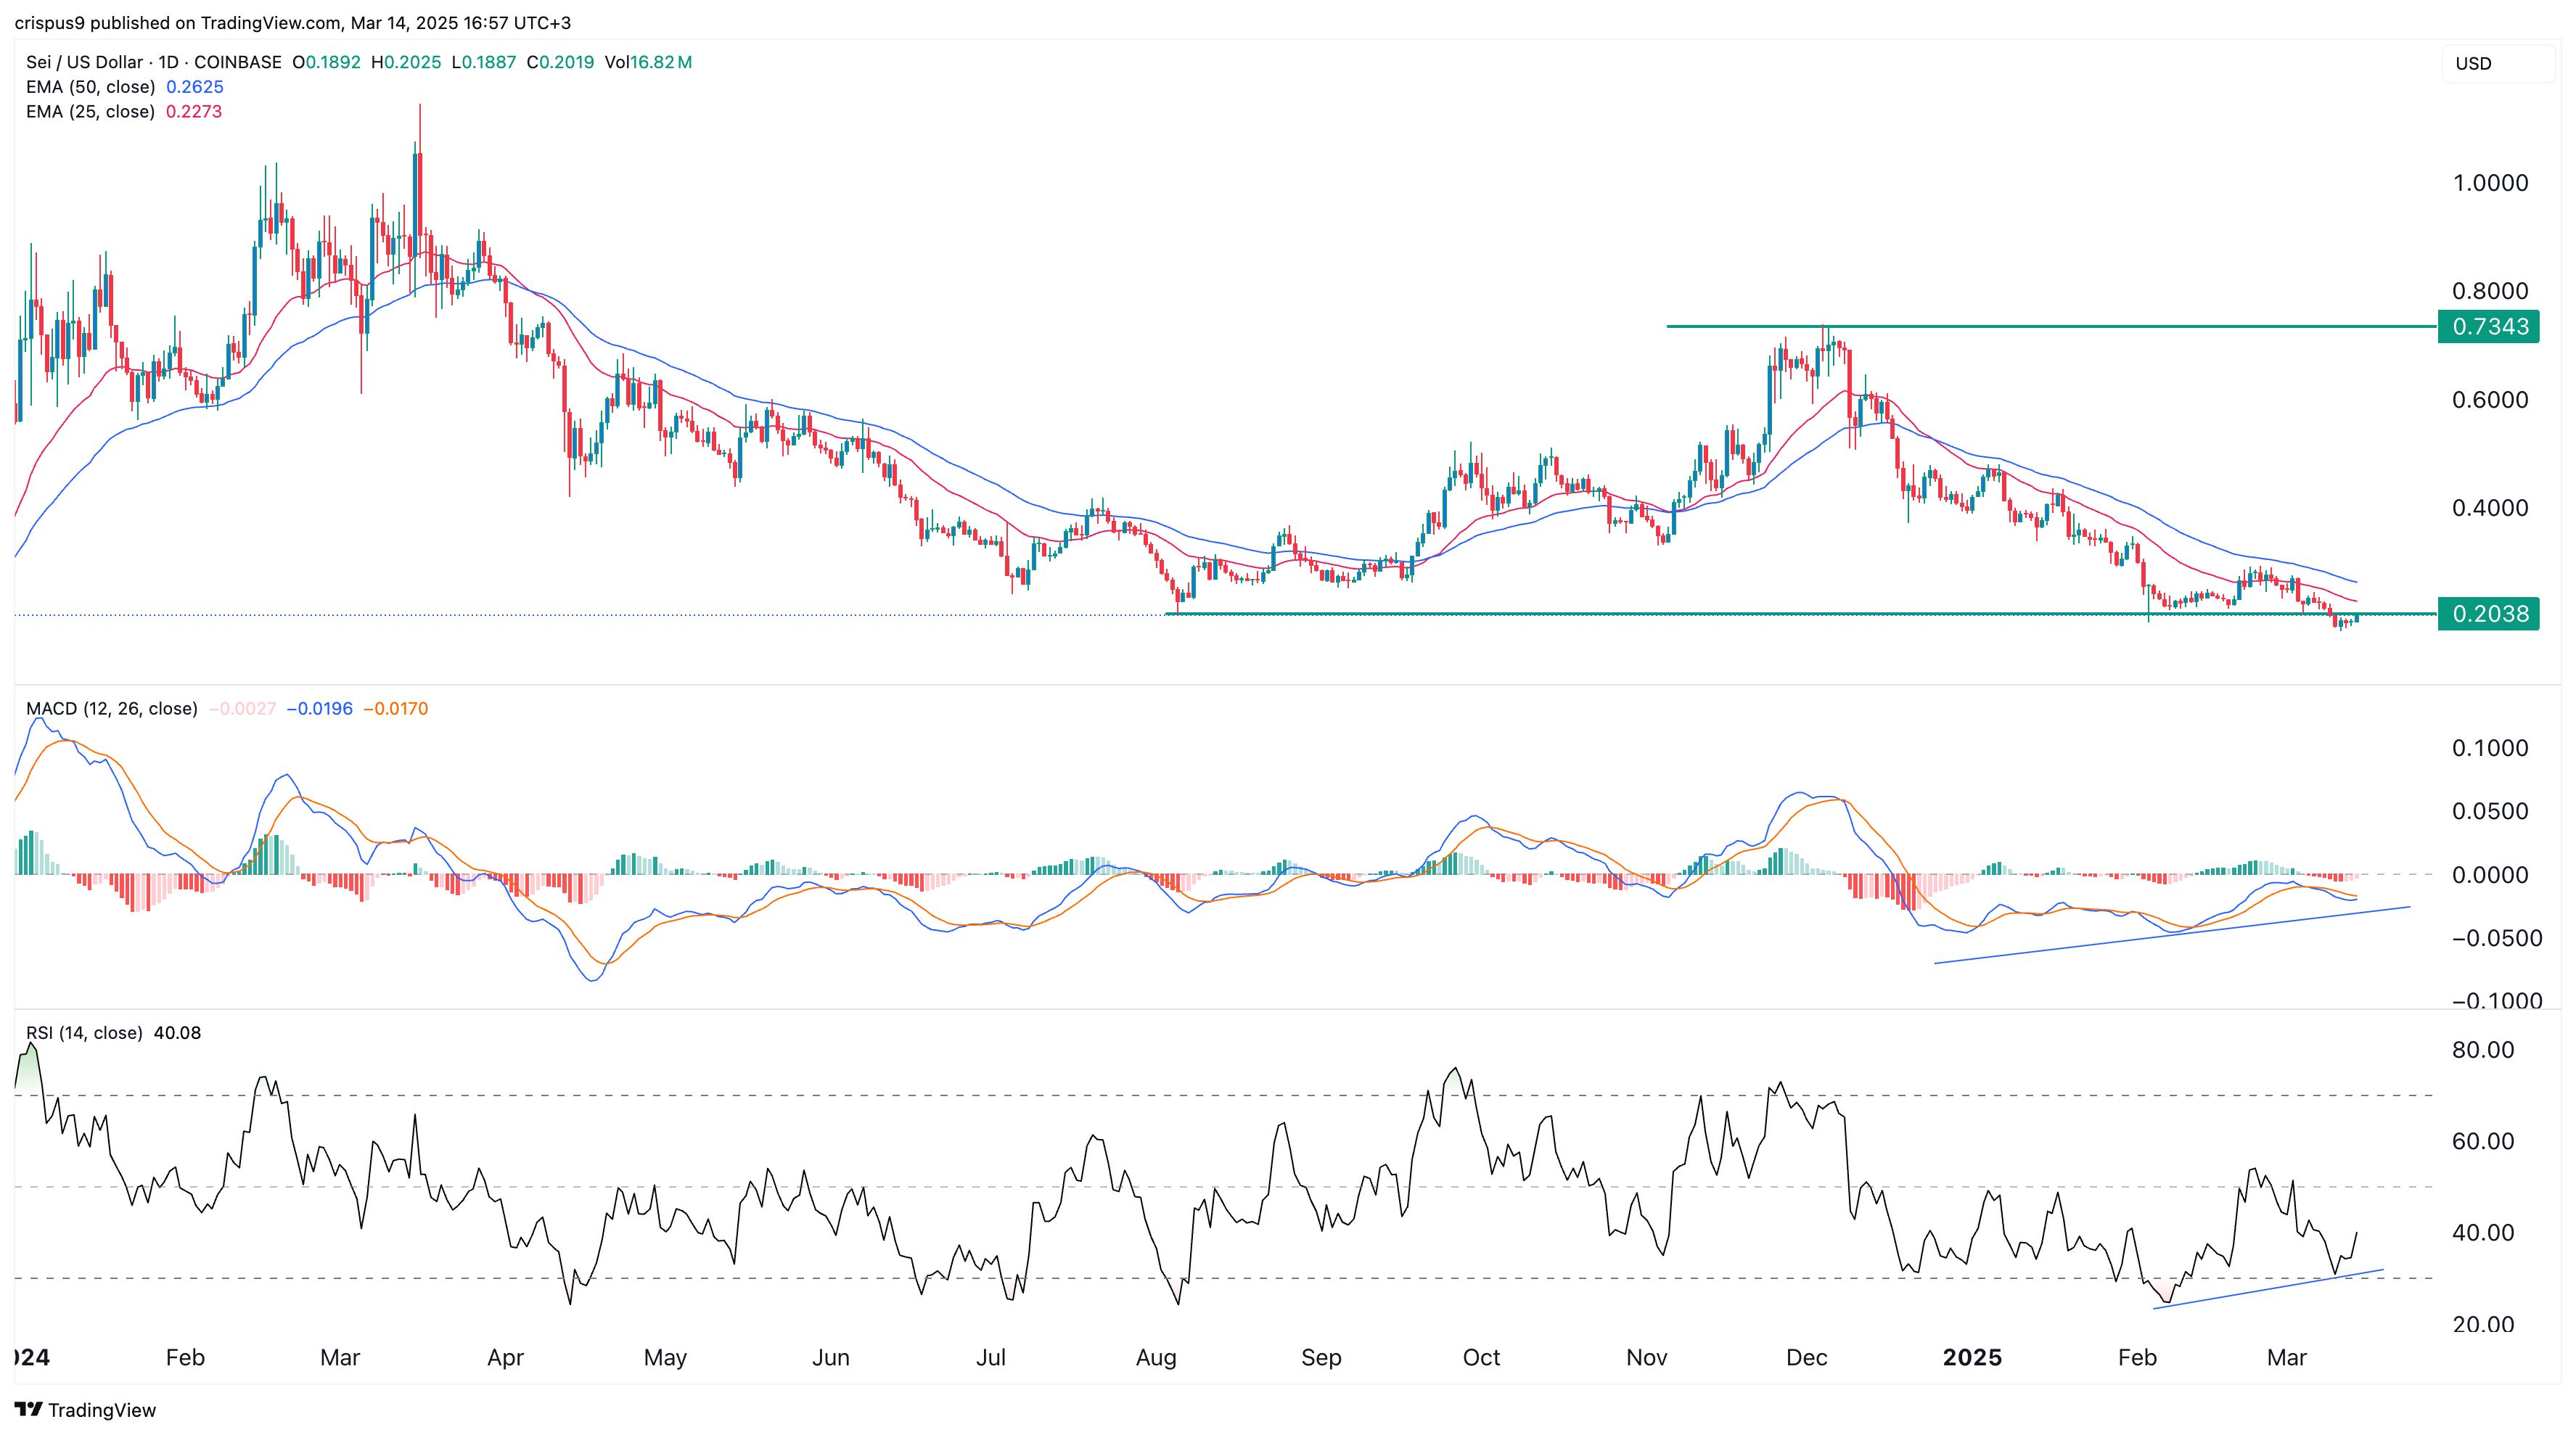This screenshot has width=2576, height=1435.
Task: Click the MACD signal value -0.0170
Action: click(x=395, y=709)
